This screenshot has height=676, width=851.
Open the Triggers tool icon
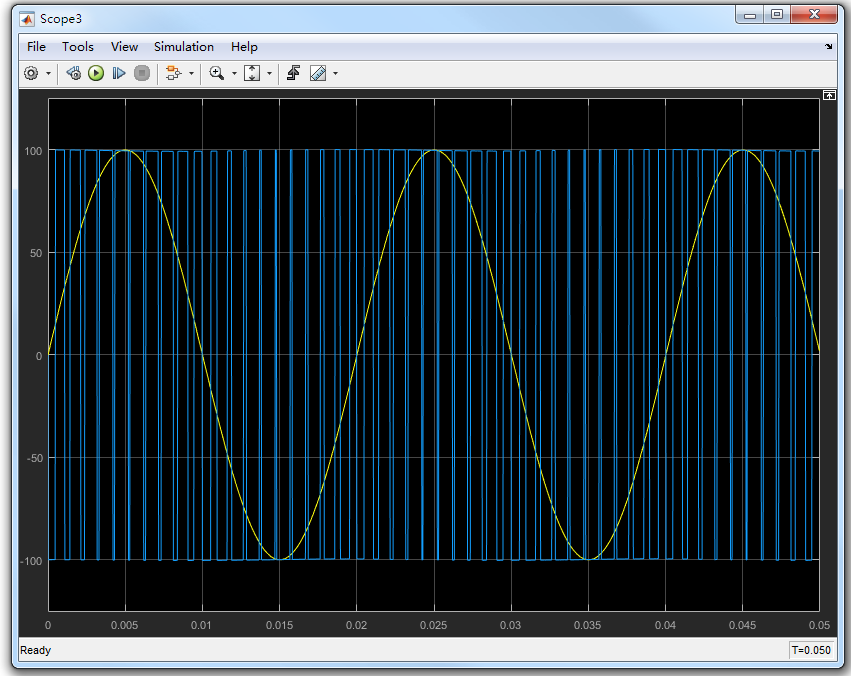[294, 73]
